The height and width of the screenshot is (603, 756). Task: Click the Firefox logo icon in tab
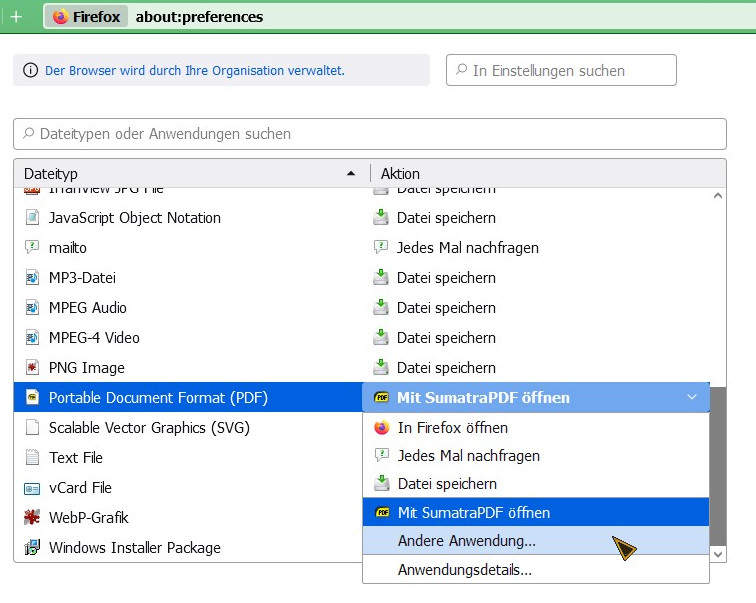pos(60,17)
